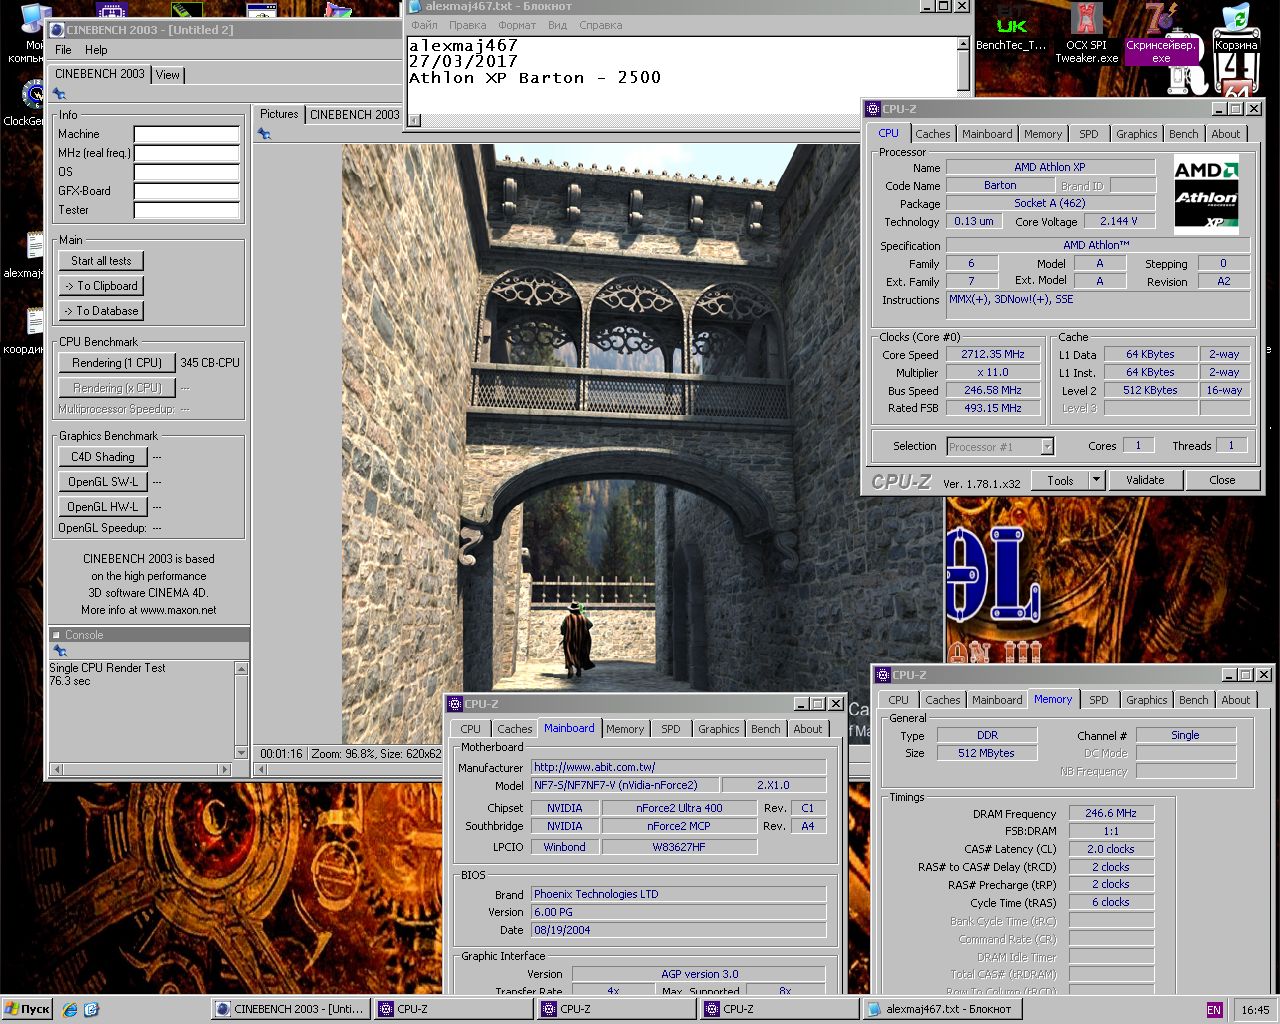Click the http://www.abit.com.tw/ manufacturer text
1280x1024 pixels.
594,767
